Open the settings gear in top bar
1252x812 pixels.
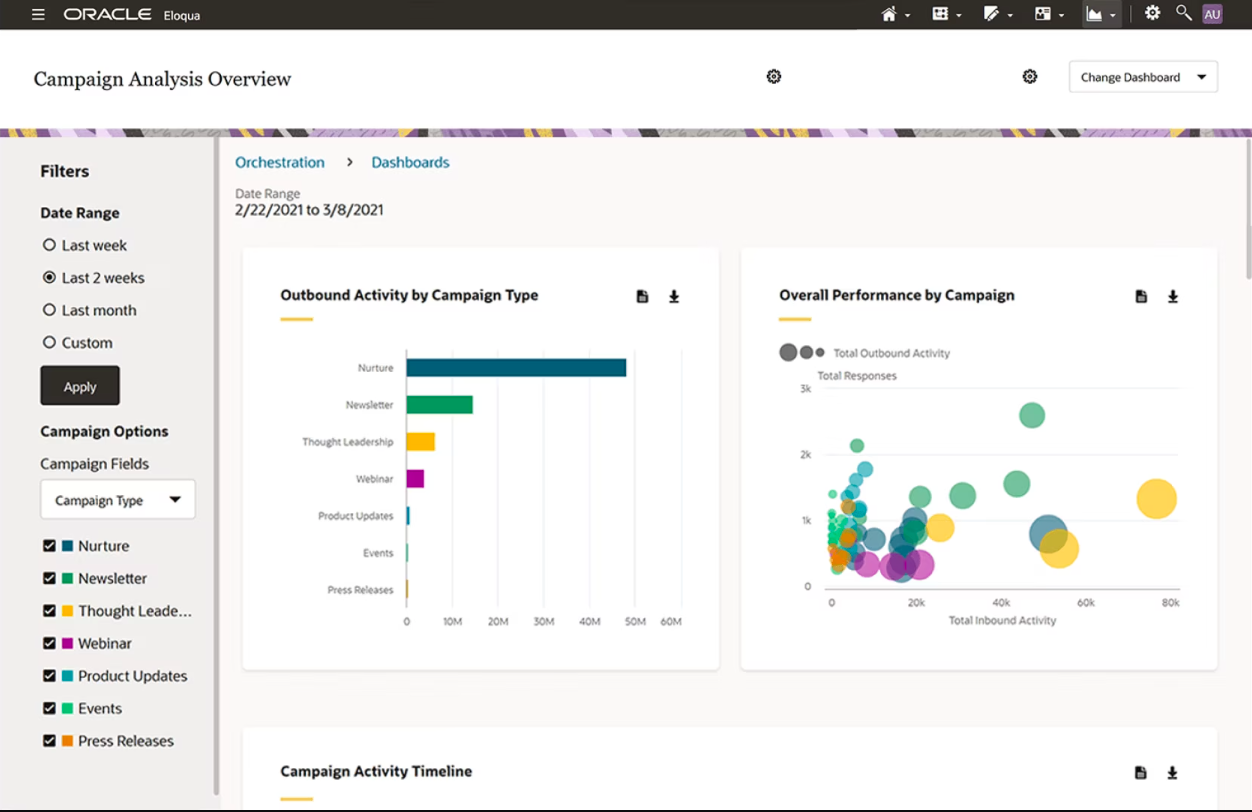tap(1152, 13)
